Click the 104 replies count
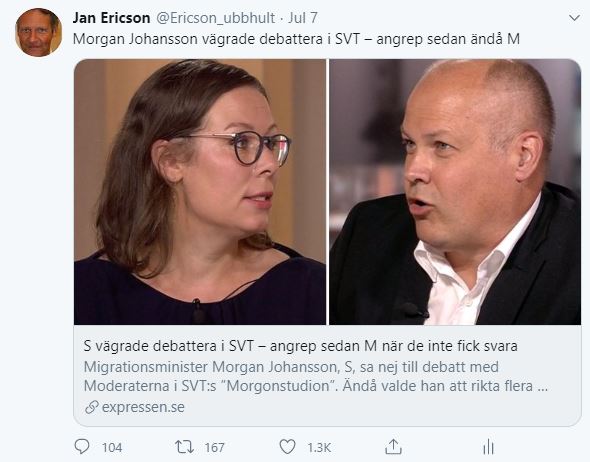The width and height of the screenshot is (590, 462). pyautogui.click(x=112, y=447)
